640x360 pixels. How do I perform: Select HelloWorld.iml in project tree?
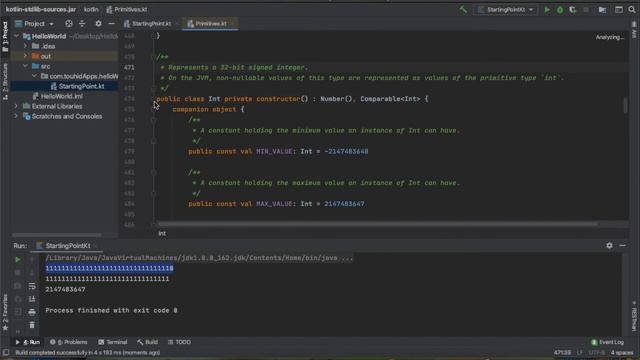[x=62, y=96]
